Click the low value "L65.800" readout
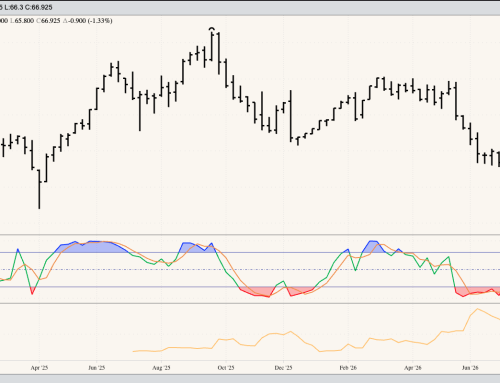 [x=22, y=21]
